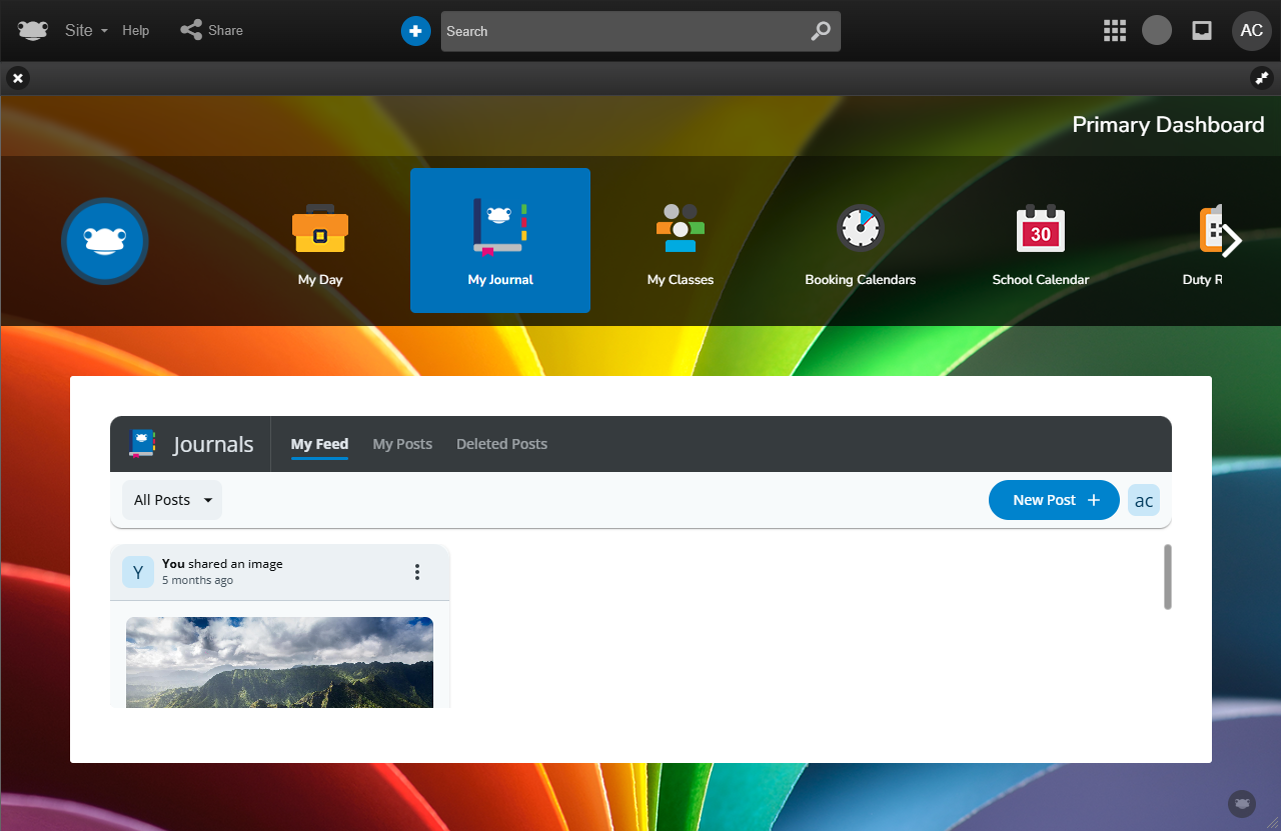Open the All Posts filter dropdown
Image resolution: width=1281 pixels, height=831 pixels.
point(172,500)
